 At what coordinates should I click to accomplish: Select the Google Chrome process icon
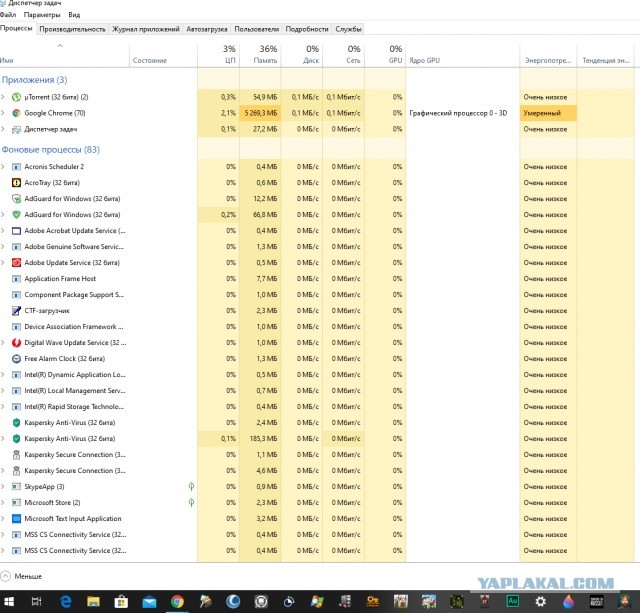coord(16,113)
